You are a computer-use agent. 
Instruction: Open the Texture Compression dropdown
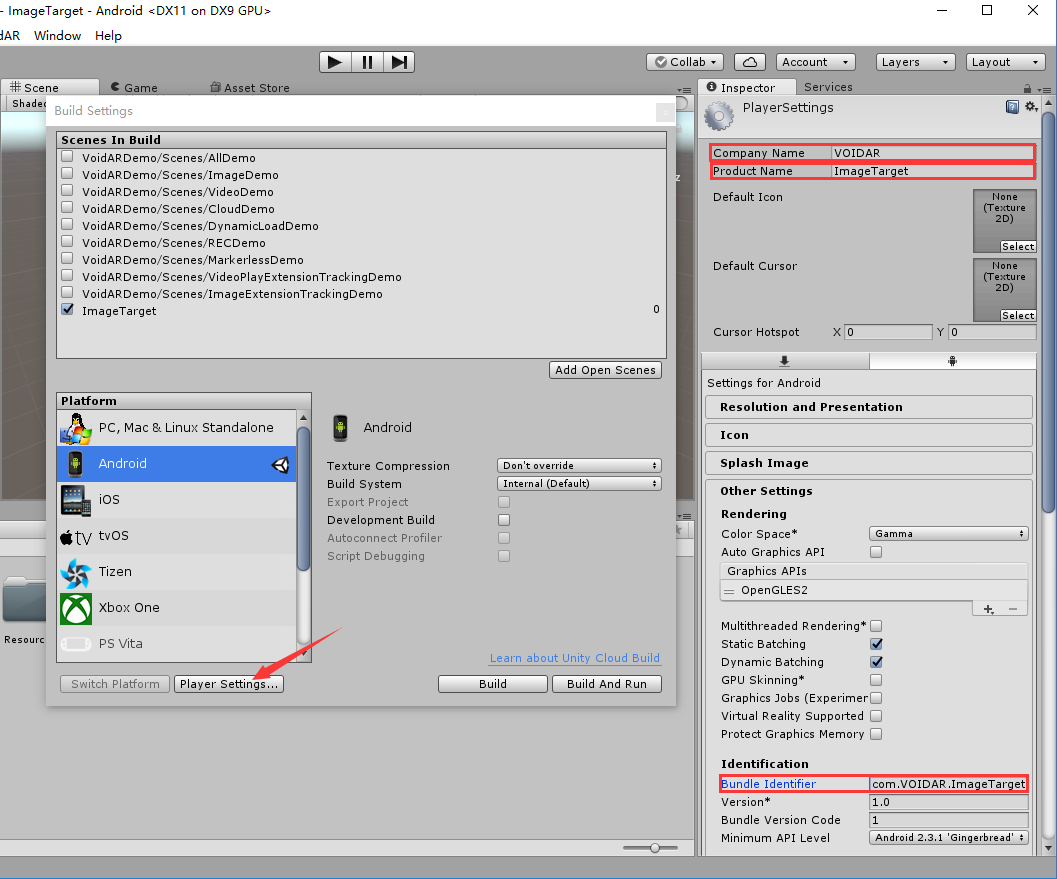coord(579,466)
